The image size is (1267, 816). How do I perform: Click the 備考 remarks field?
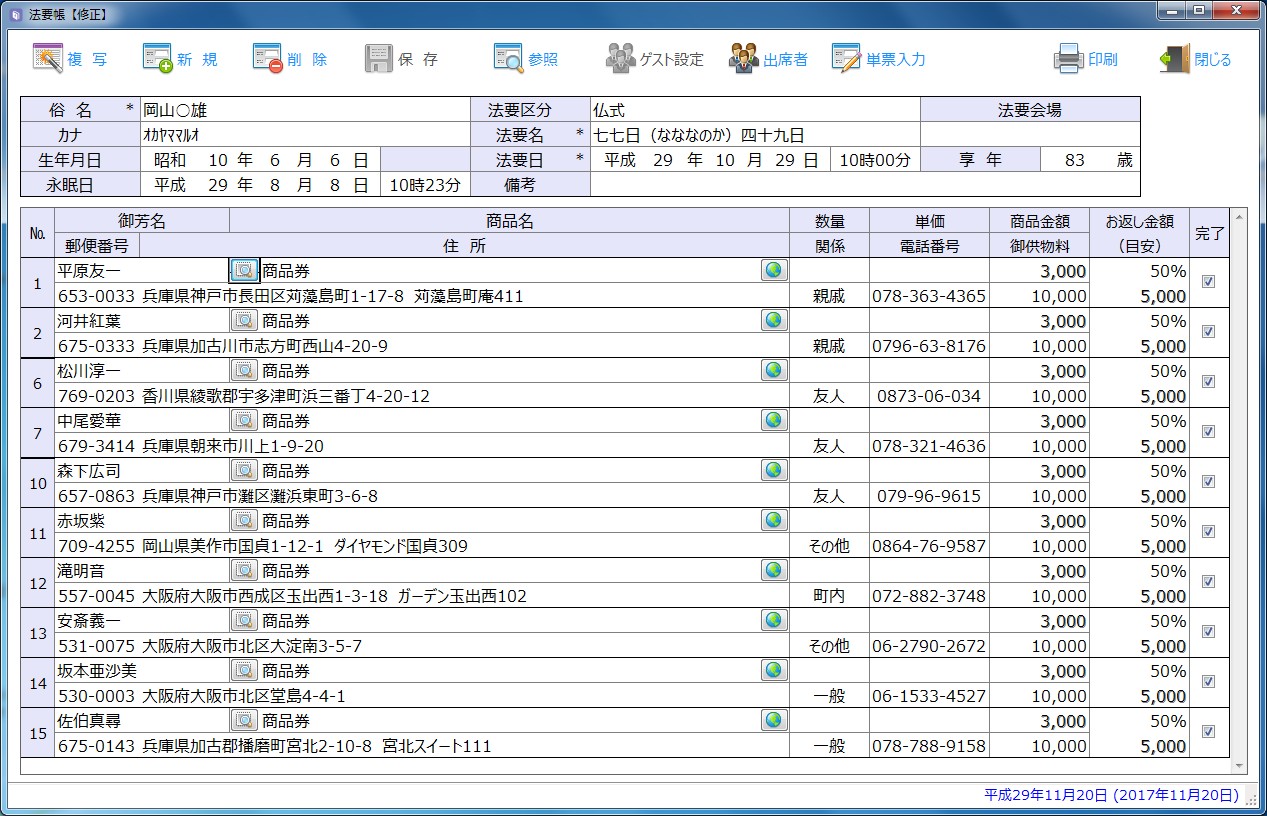(x=864, y=185)
